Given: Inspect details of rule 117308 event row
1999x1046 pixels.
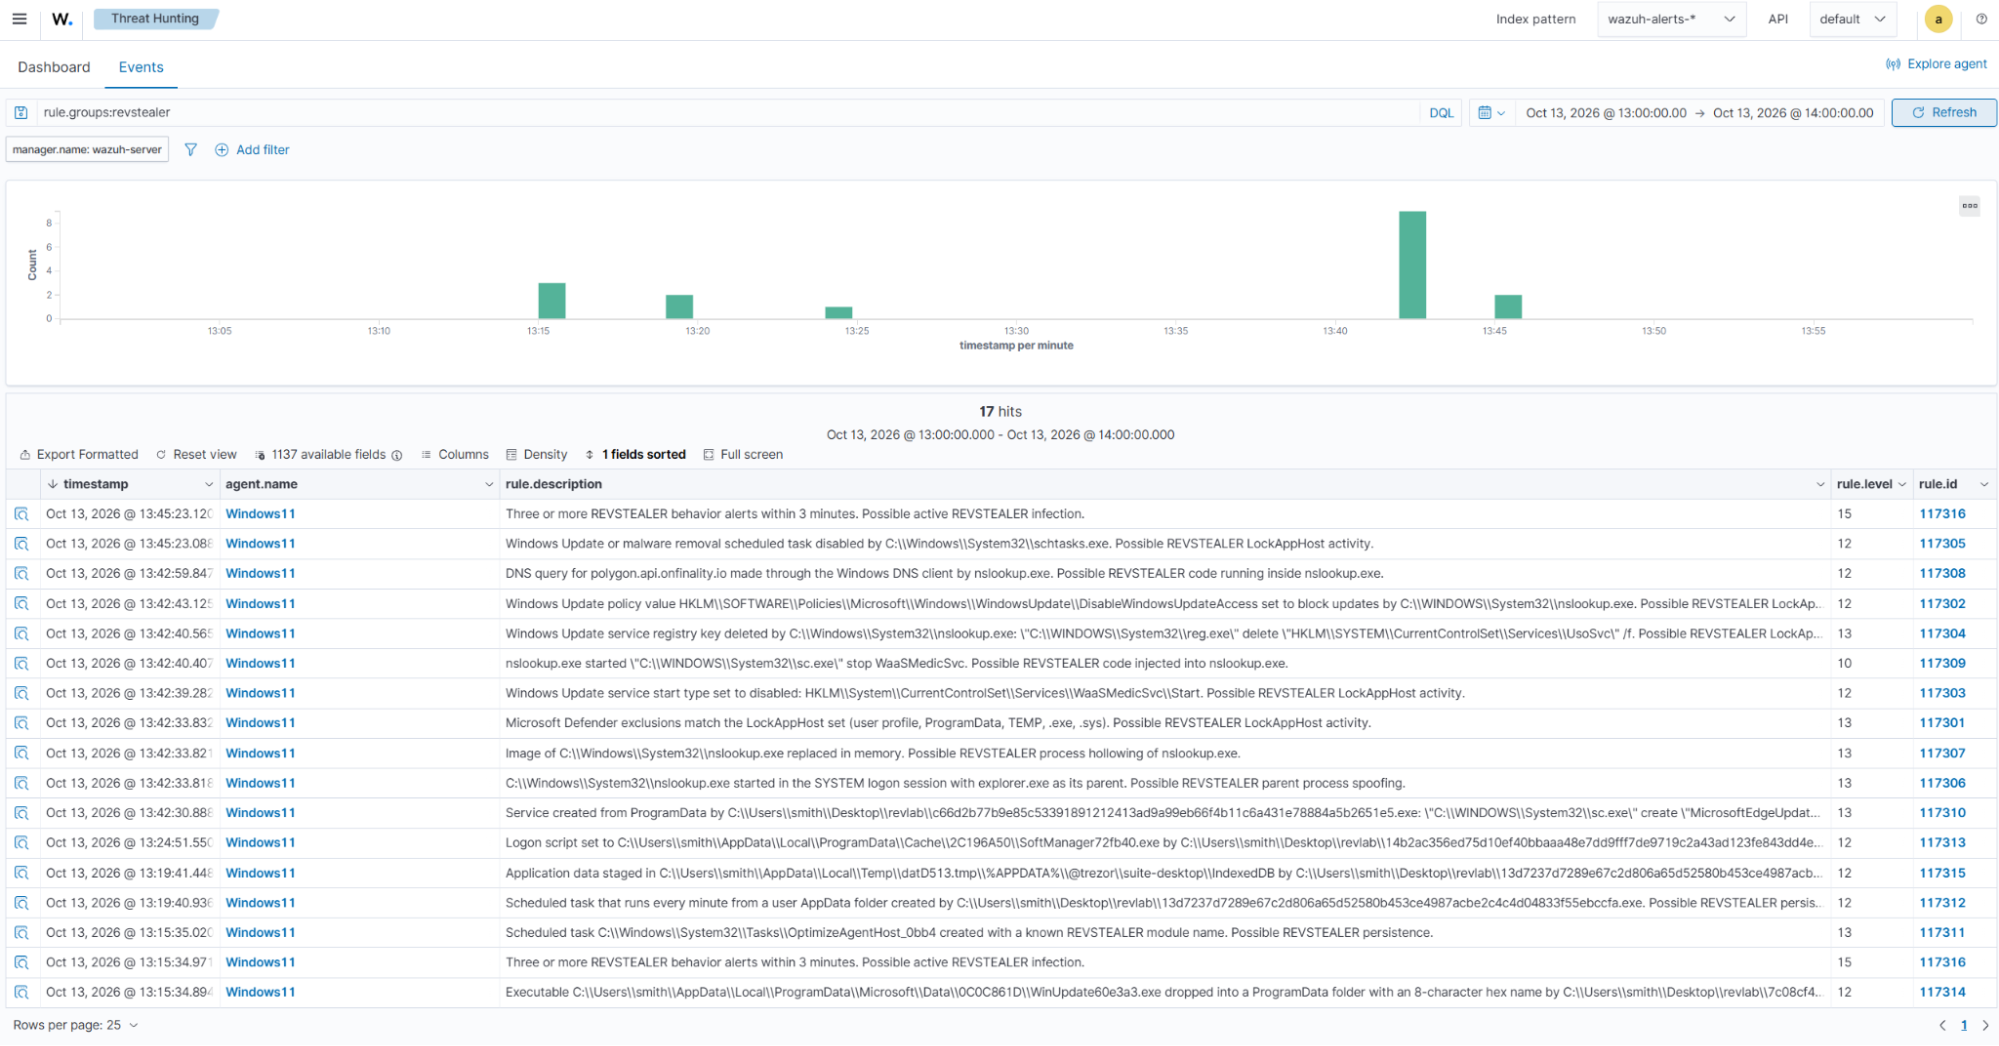Looking at the screenshot, I should tap(22, 574).
